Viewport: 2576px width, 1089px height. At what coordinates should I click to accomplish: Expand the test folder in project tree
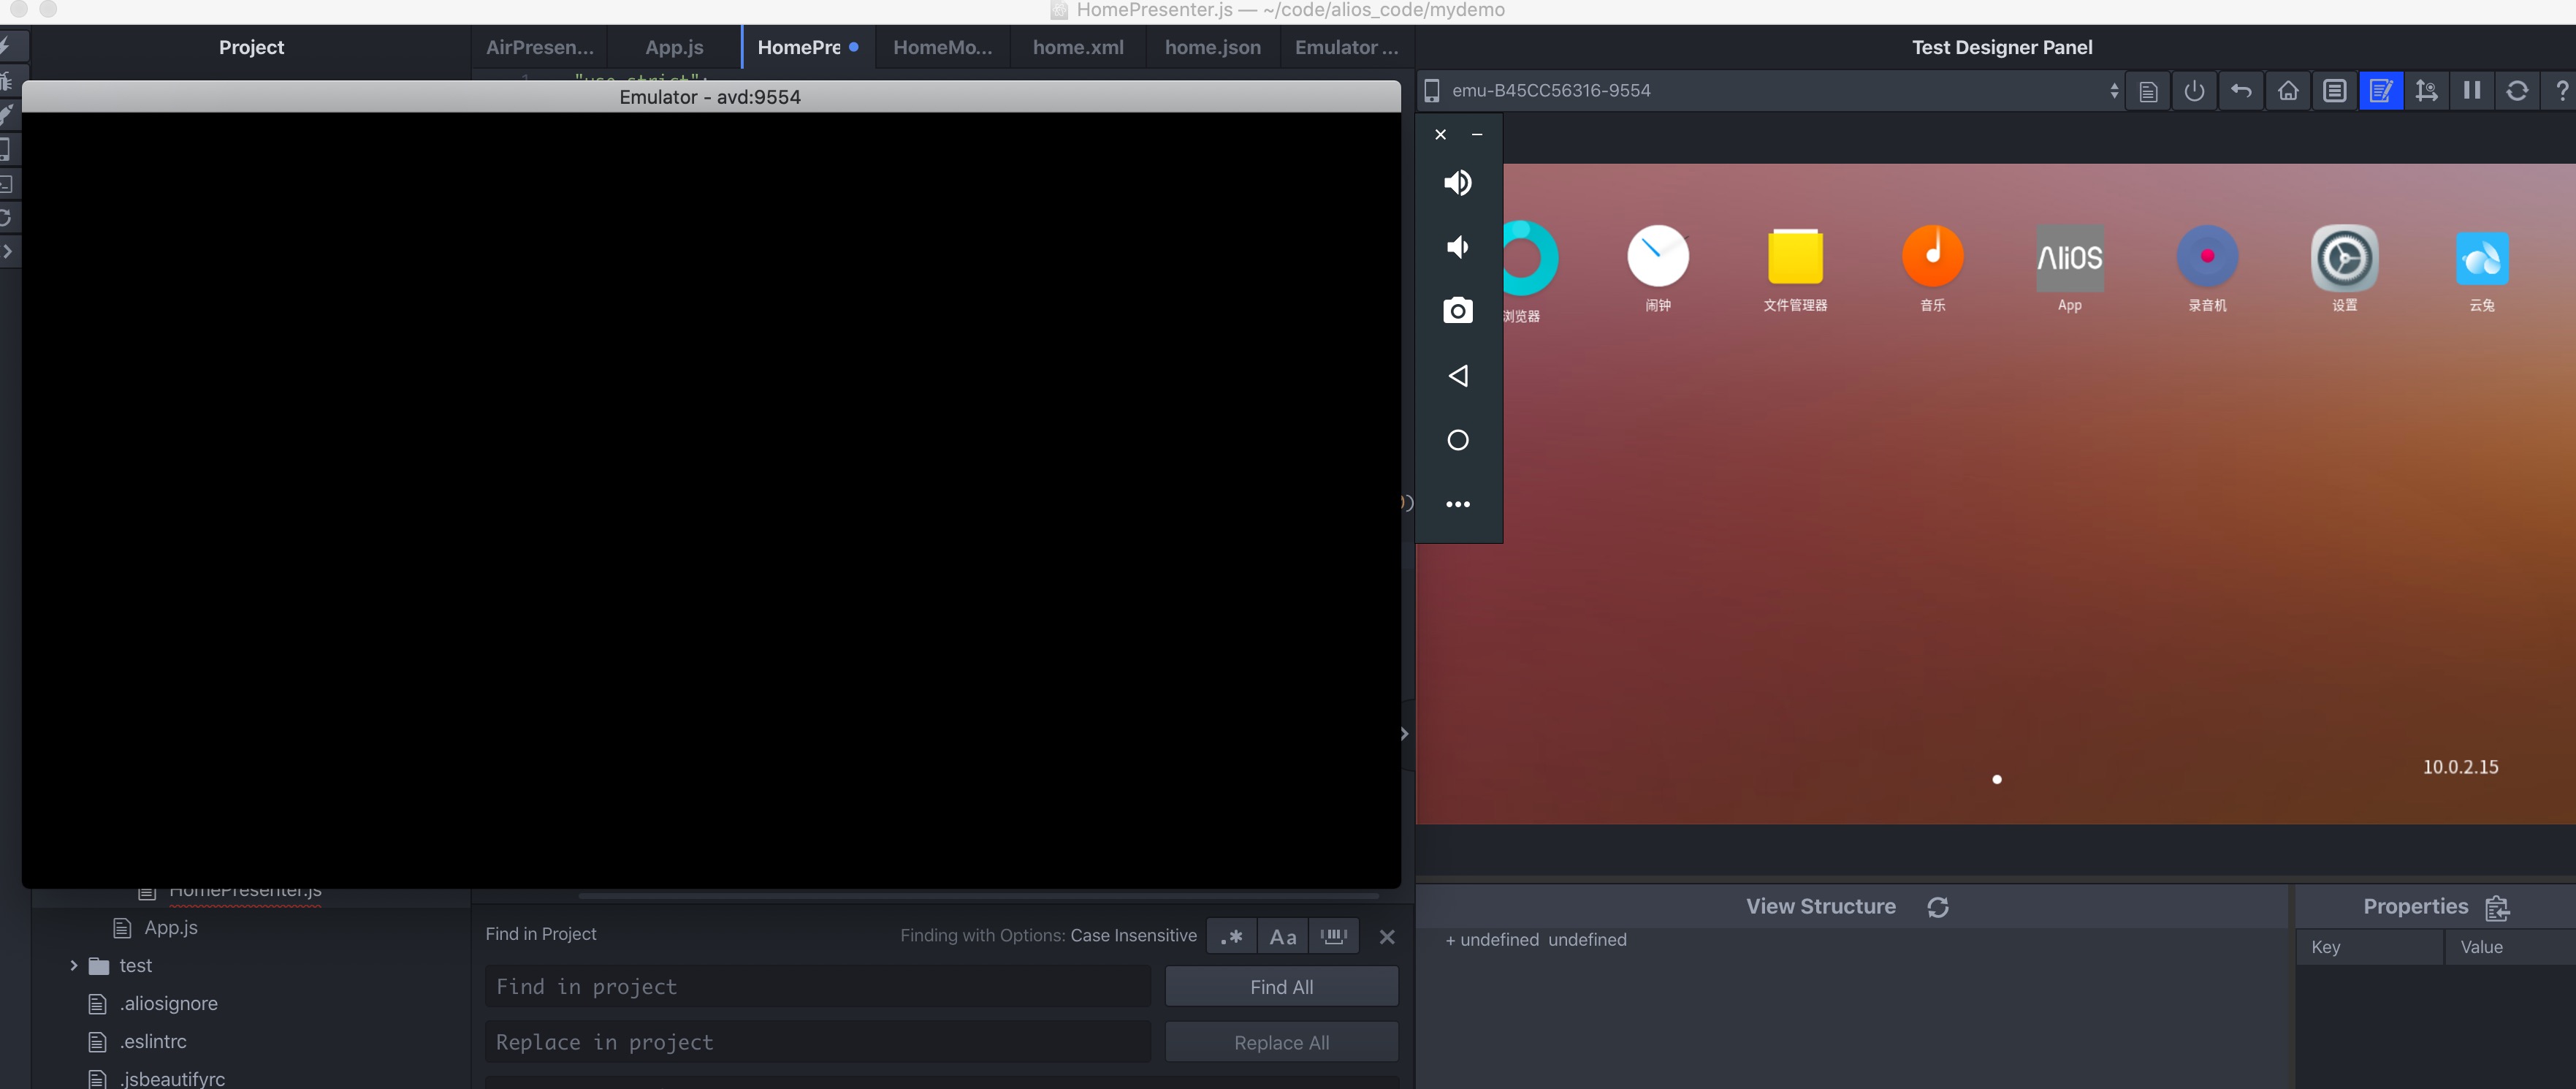pos(74,966)
